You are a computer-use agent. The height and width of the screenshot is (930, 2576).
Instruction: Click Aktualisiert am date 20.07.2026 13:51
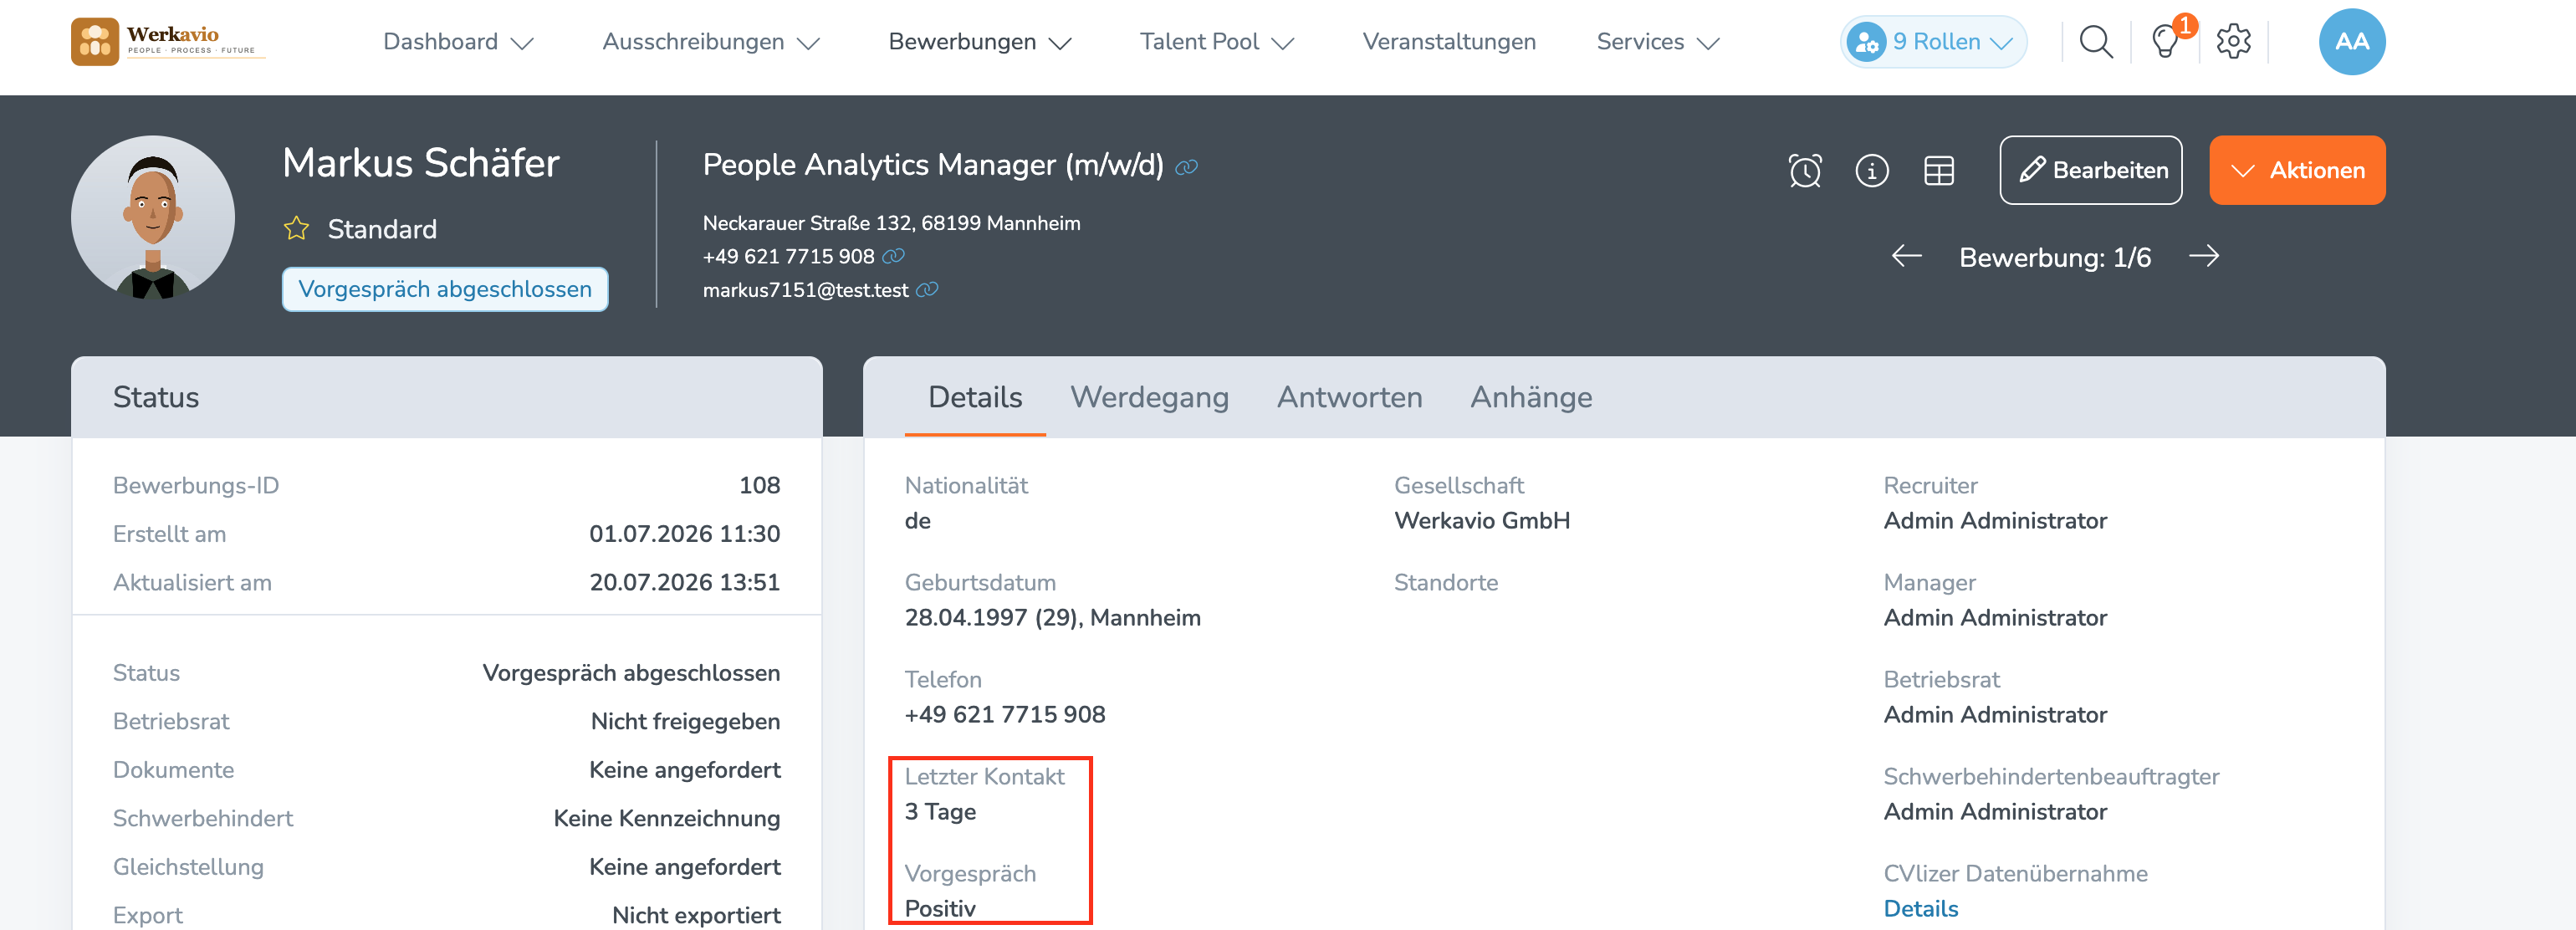coord(684,583)
